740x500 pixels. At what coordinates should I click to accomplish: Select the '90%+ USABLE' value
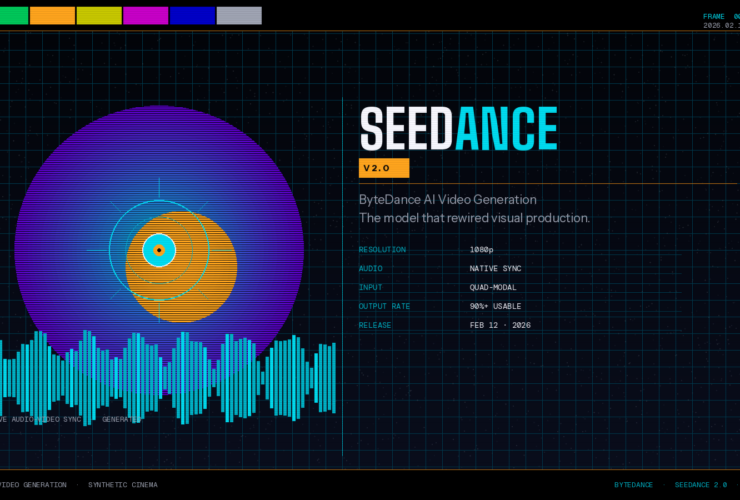[495, 306]
